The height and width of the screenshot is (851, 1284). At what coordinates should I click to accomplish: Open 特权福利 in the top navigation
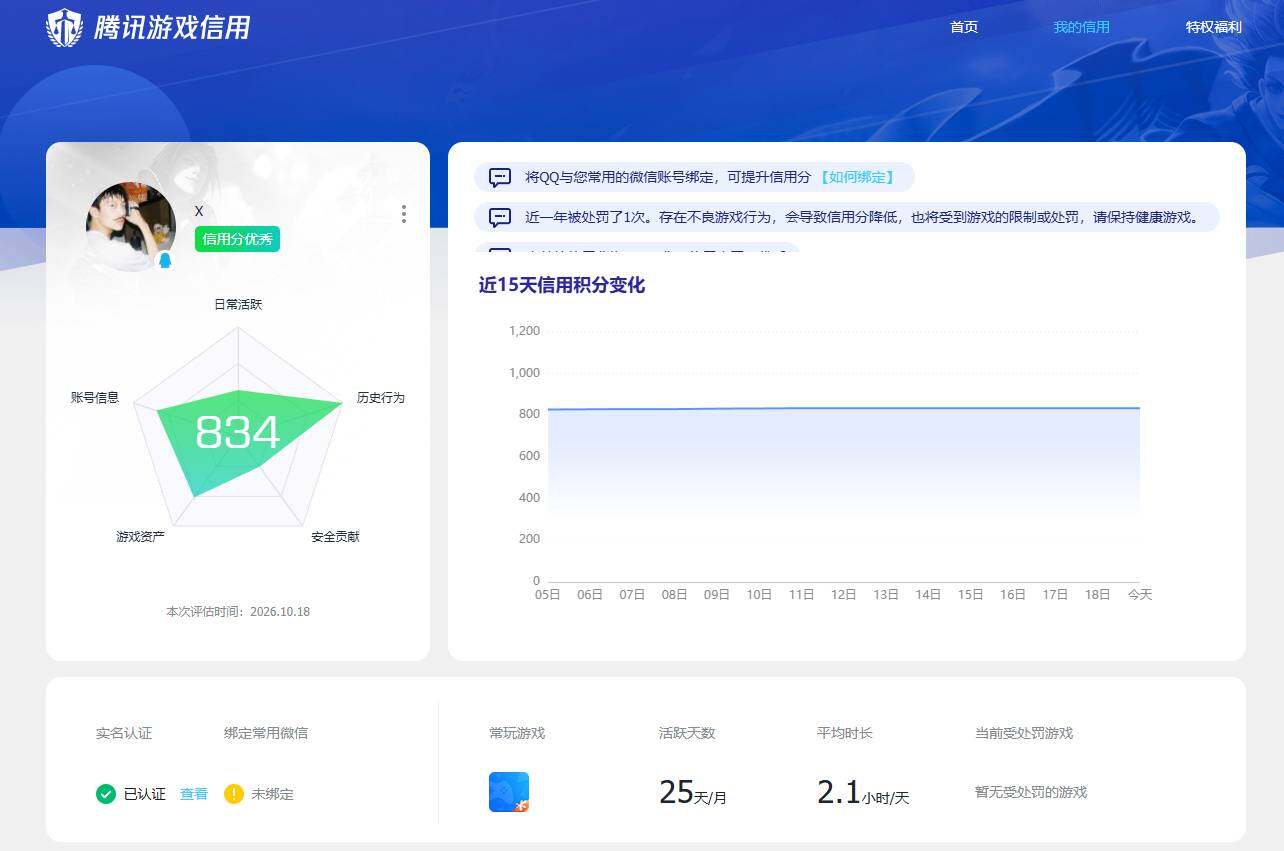point(1213,27)
